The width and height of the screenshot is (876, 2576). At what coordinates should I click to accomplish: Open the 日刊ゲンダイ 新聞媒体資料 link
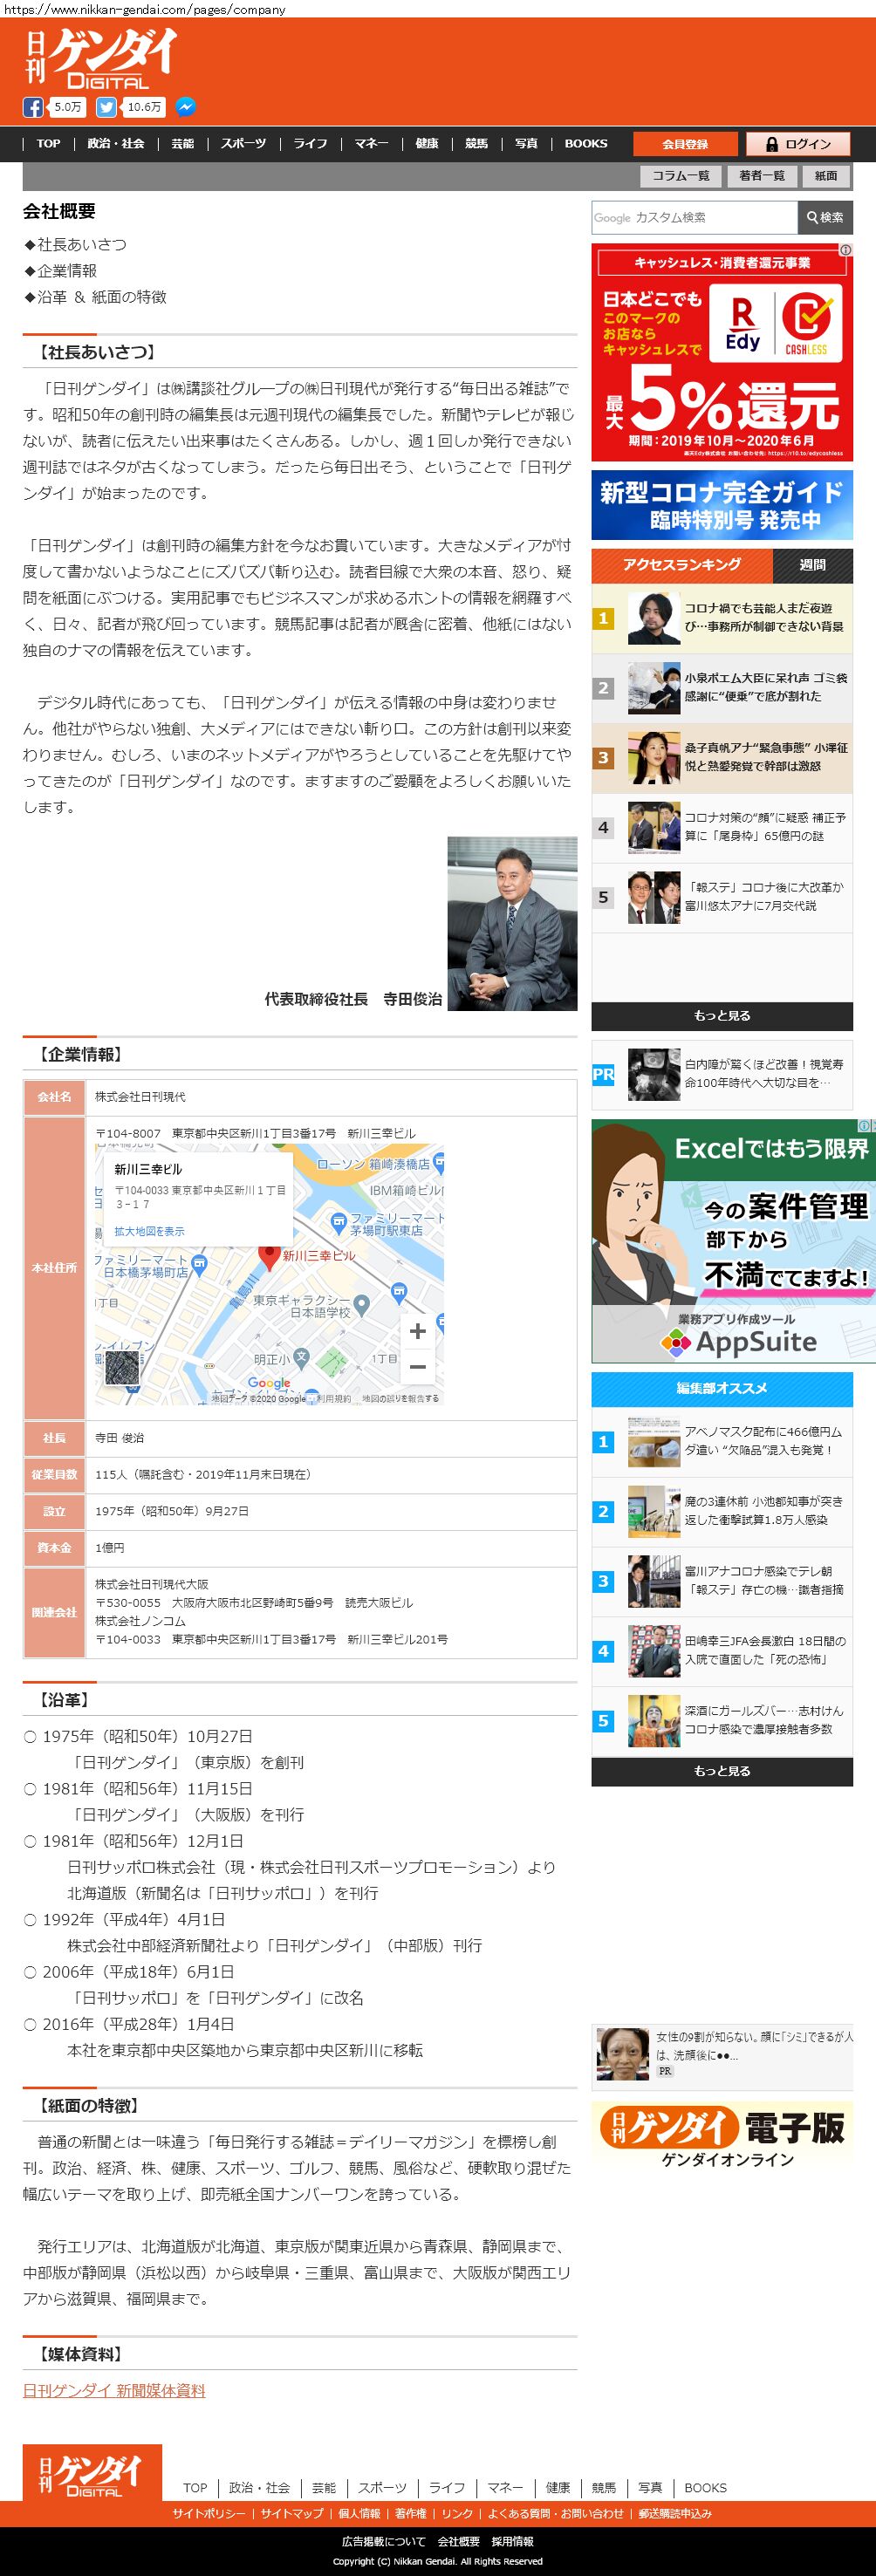[x=114, y=2390]
